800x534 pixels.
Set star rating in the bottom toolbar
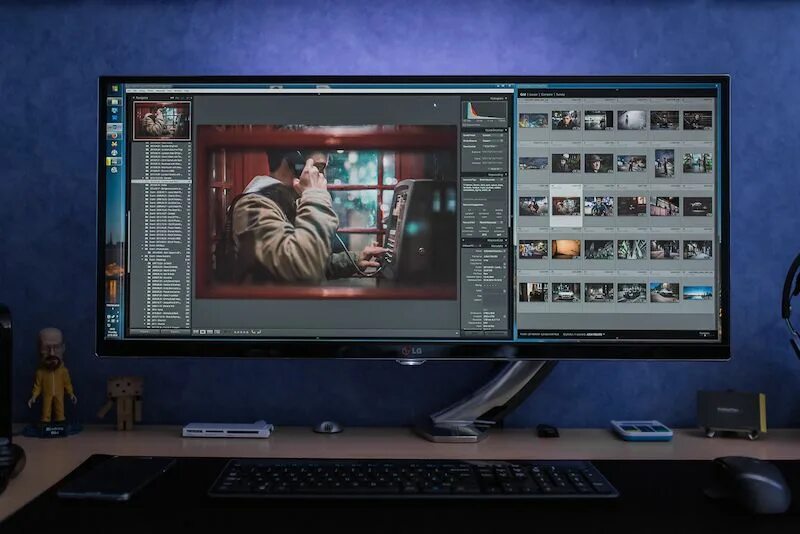(x=241, y=332)
